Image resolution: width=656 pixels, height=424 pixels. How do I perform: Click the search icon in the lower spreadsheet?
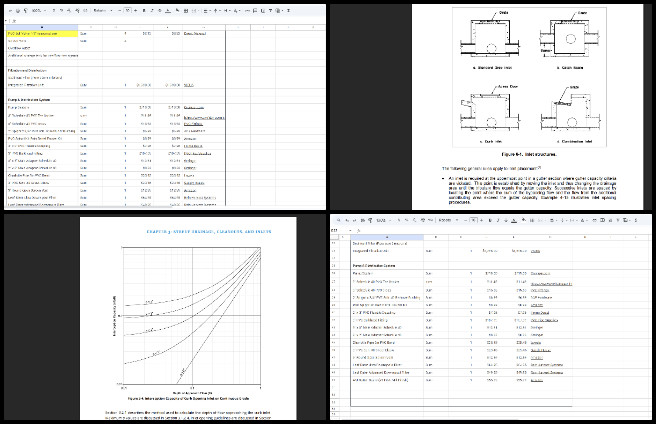338,220
